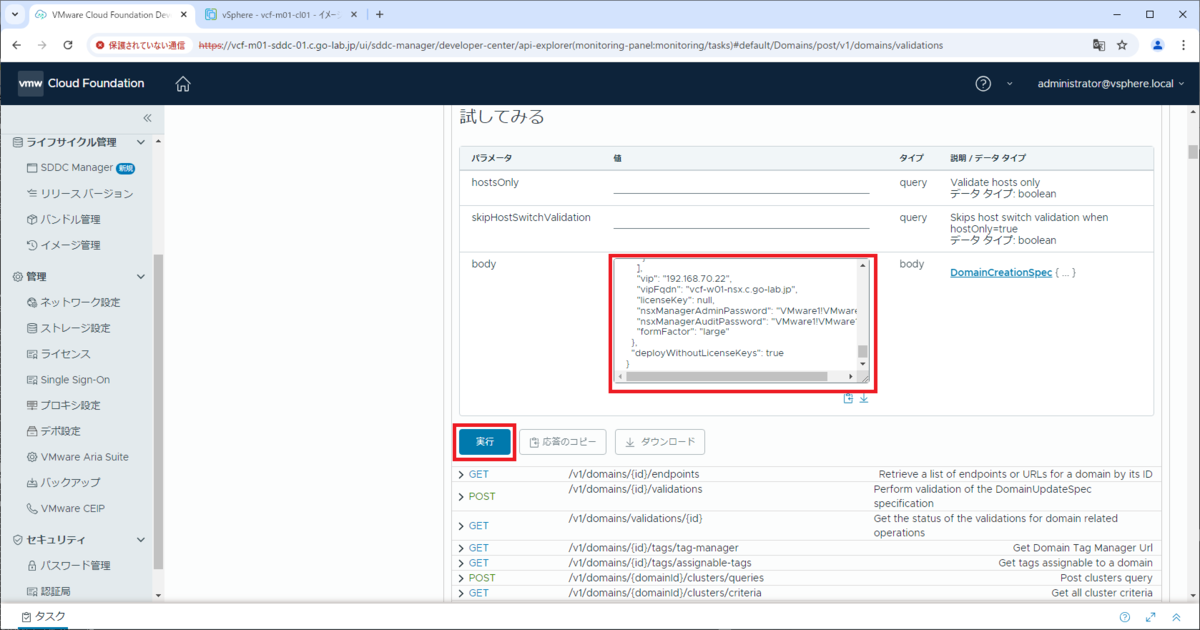Open バンドル管理 in sidebar
Screen dimensions: 1200x630
(63, 220)
